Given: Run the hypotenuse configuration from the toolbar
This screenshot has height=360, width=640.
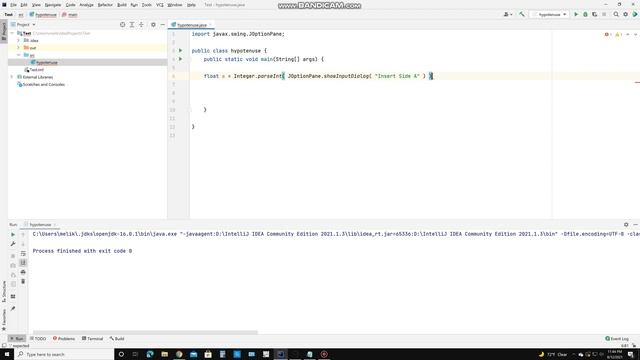Looking at the screenshot, I should click(x=576, y=14).
